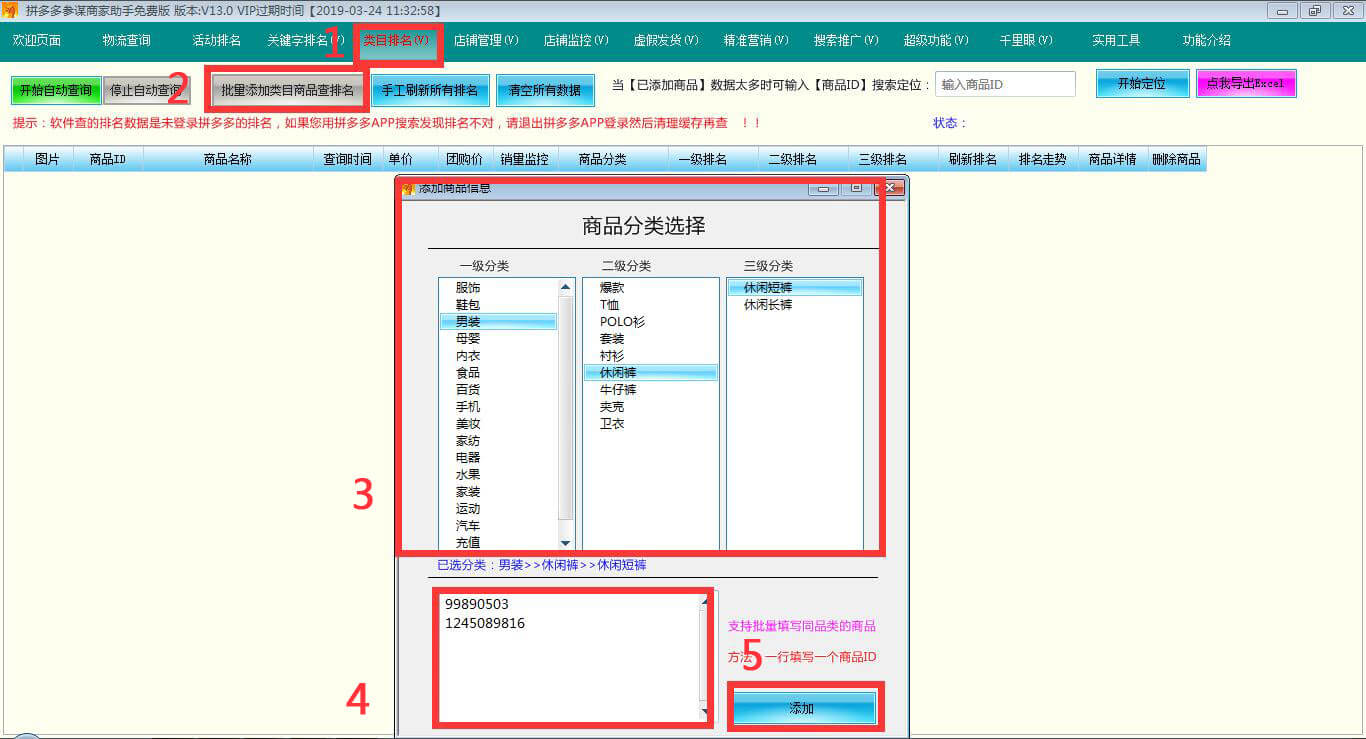Viewport: 1366px width, 739px height.
Task: Switch to the 活动排名 tab
Action: click(x=217, y=41)
